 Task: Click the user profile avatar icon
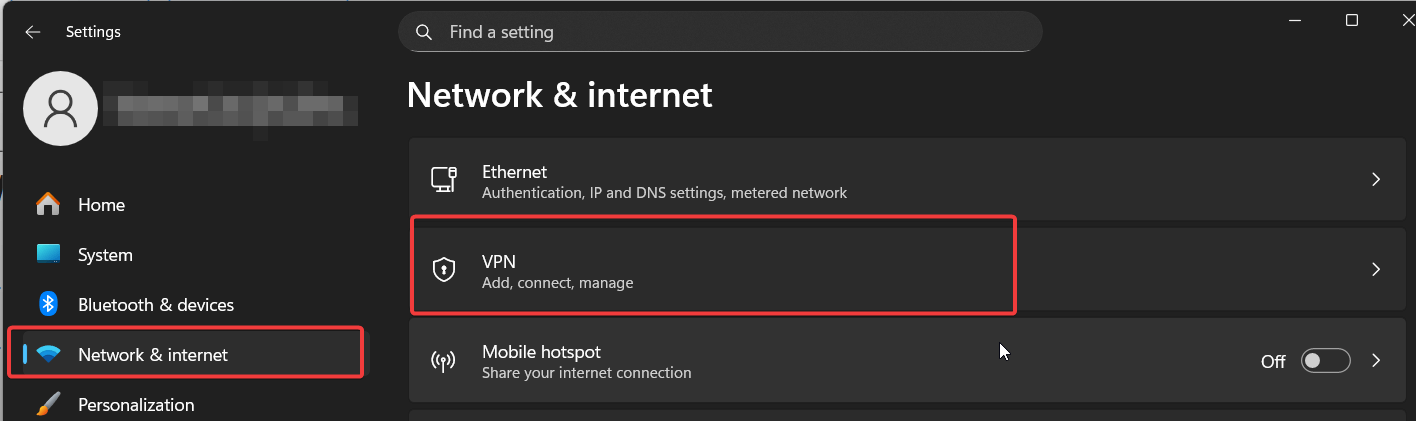(x=60, y=108)
